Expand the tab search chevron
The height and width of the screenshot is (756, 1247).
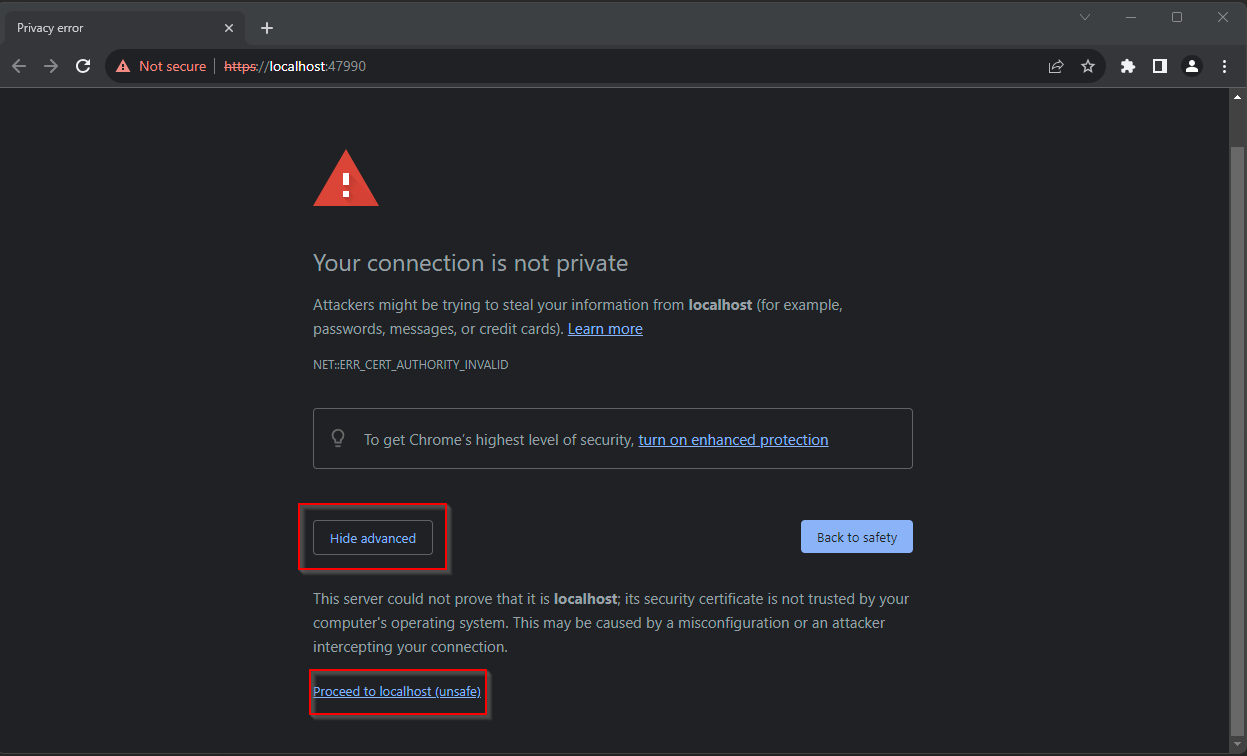tap(1085, 17)
